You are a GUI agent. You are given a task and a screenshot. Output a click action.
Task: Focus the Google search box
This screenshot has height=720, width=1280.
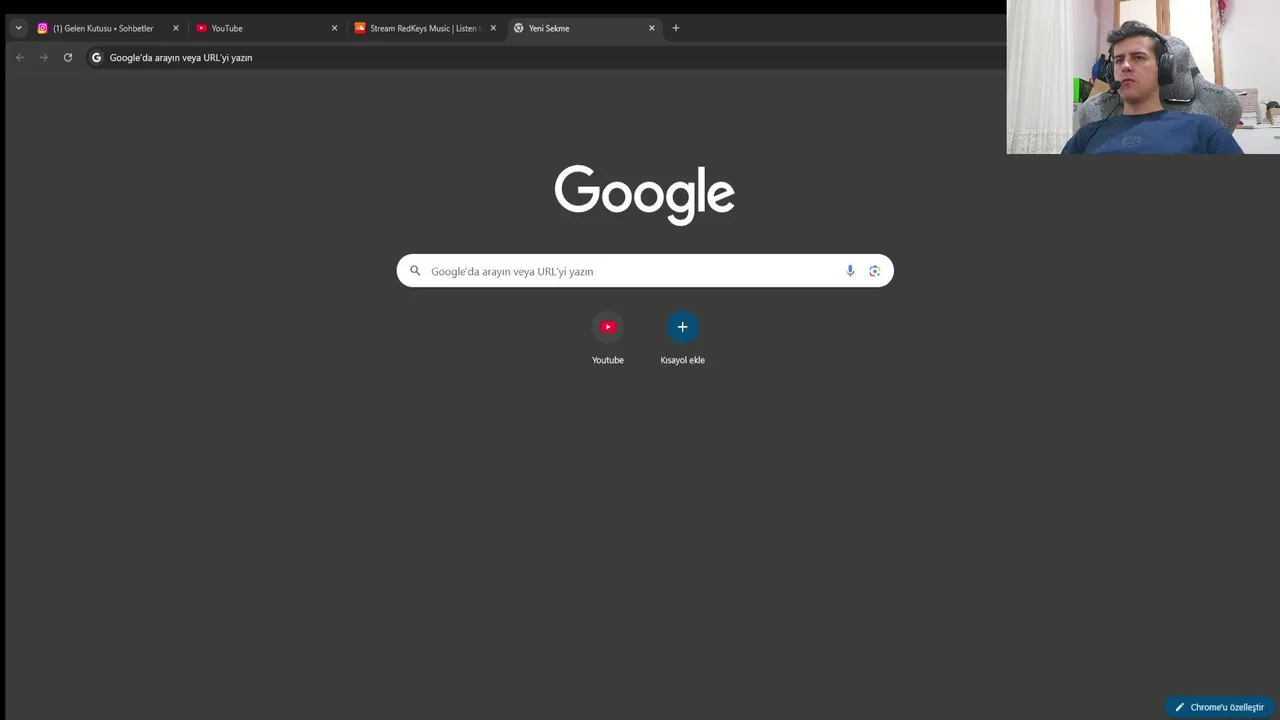tap(645, 271)
